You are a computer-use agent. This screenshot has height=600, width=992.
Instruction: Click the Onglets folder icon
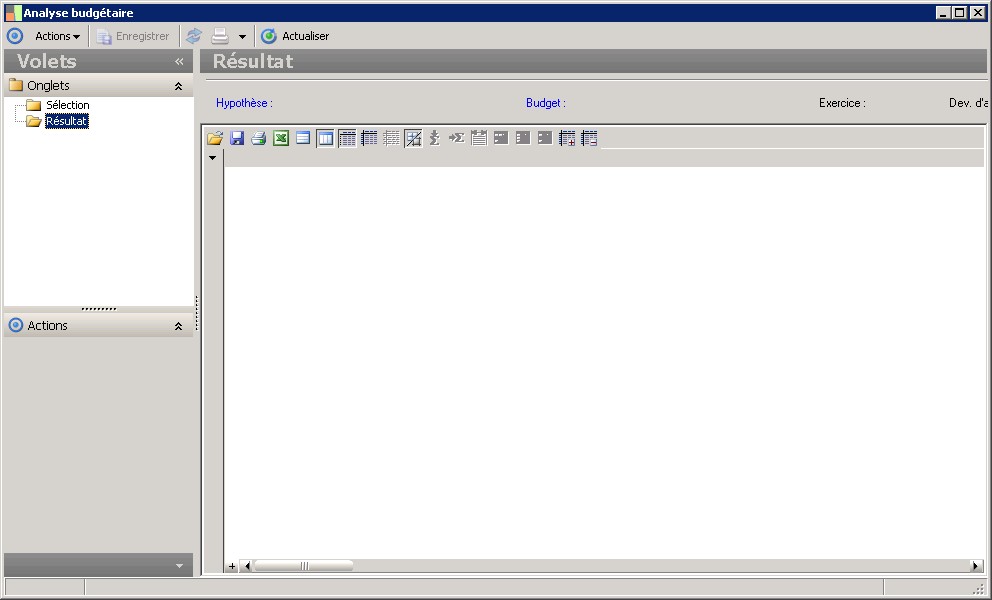click(16, 85)
